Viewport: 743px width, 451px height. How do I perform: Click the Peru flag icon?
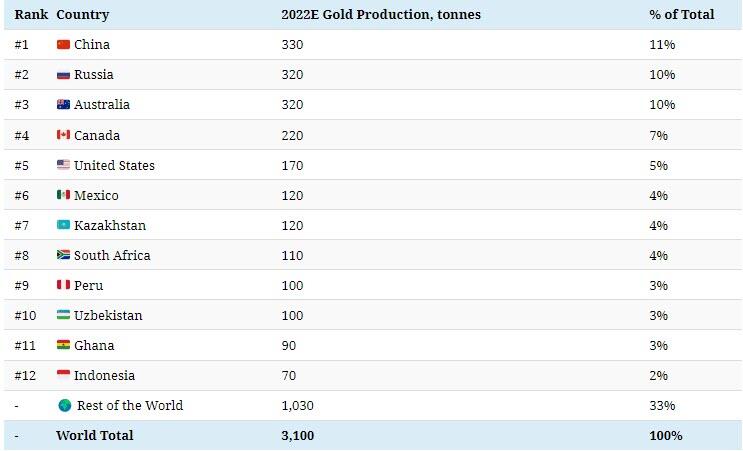[63, 285]
